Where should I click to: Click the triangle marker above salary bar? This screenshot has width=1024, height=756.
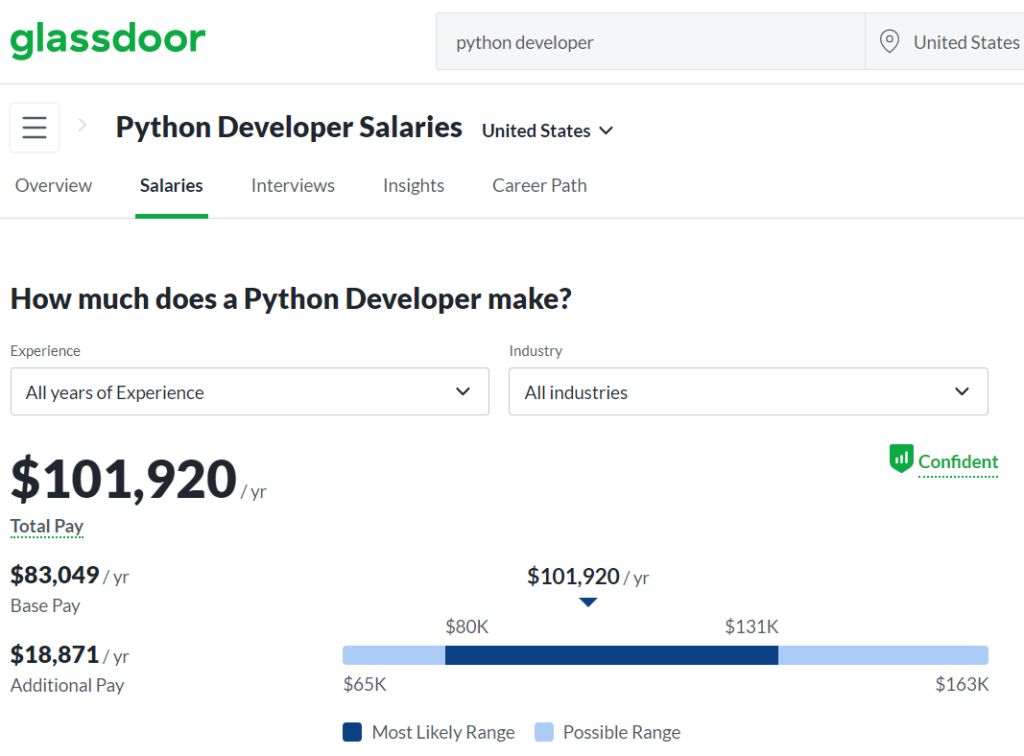coord(588,602)
